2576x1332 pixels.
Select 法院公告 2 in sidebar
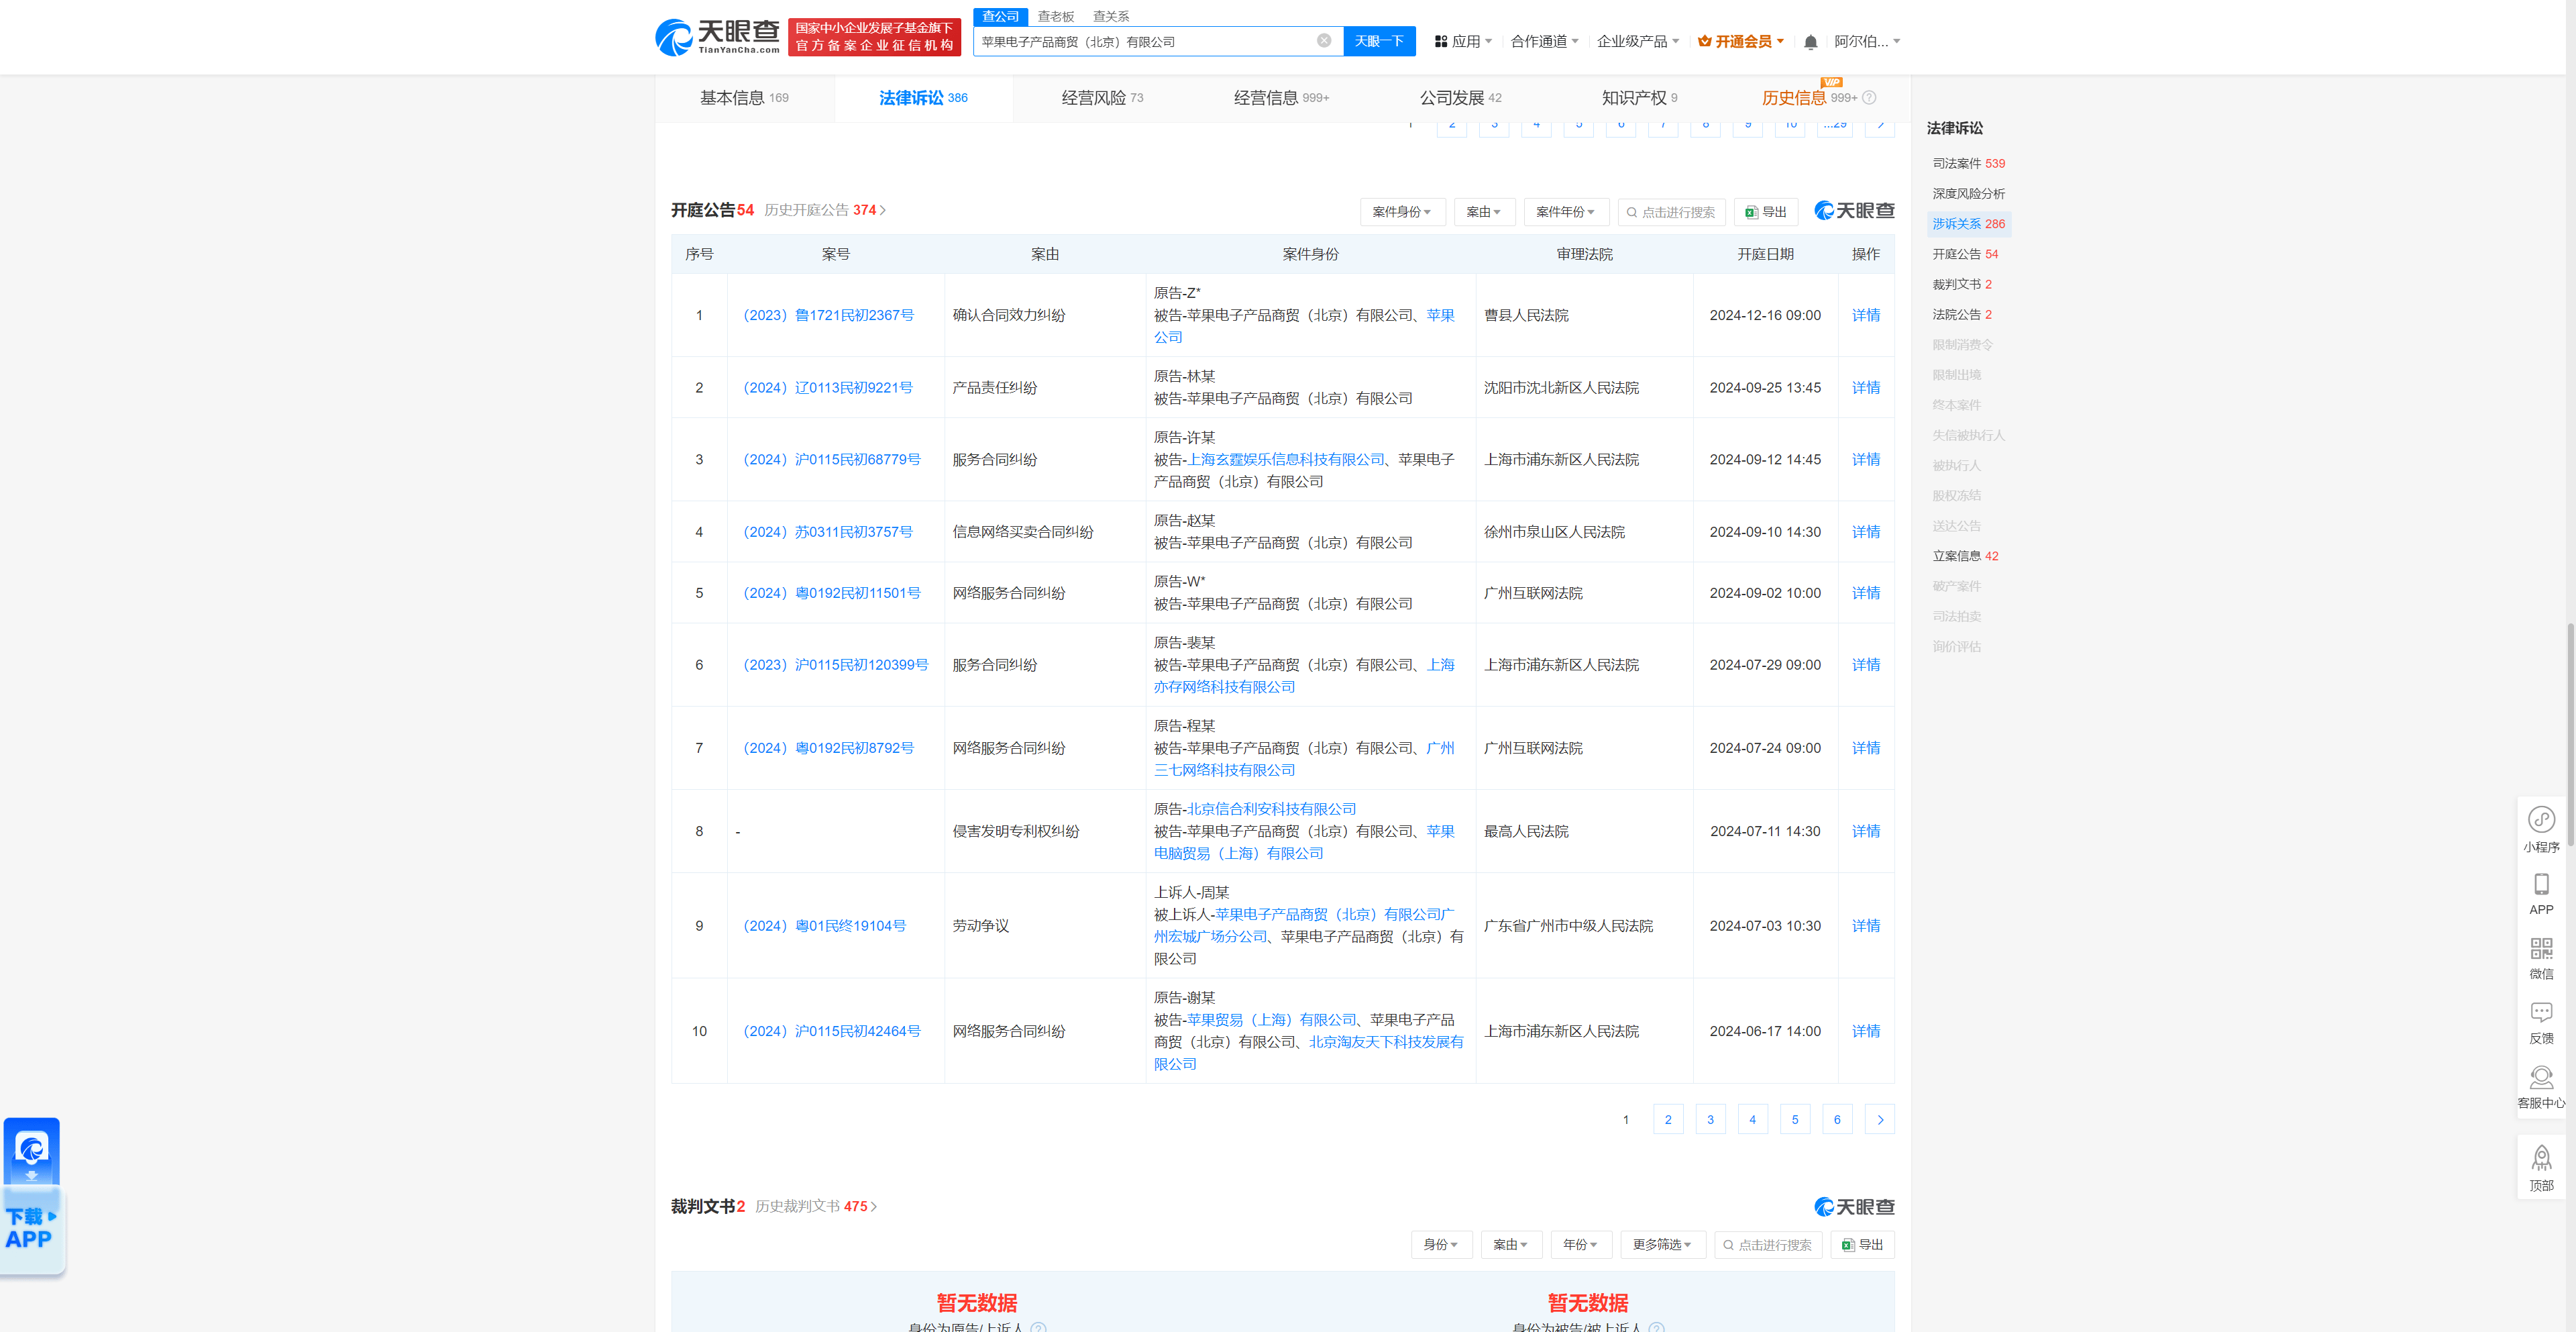1961,315
